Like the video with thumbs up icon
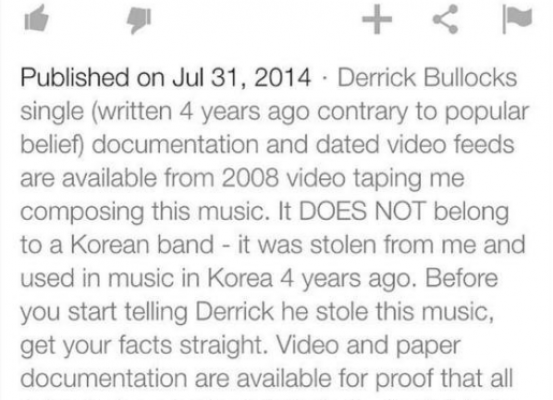Image resolution: width=553 pixels, height=400 pixels. pos(36,18)
